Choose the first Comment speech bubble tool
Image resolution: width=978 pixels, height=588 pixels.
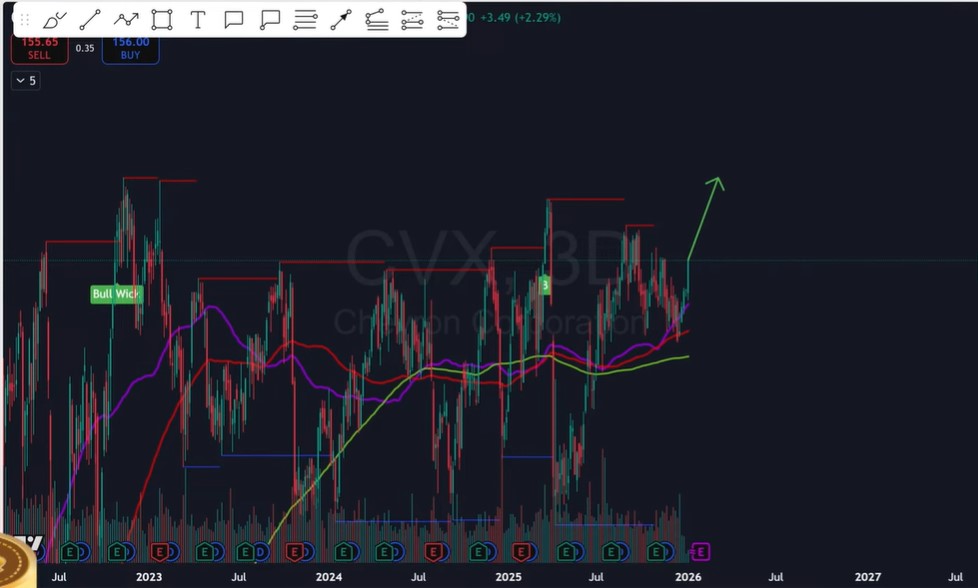pyautogui.click(x=234, y=20)
